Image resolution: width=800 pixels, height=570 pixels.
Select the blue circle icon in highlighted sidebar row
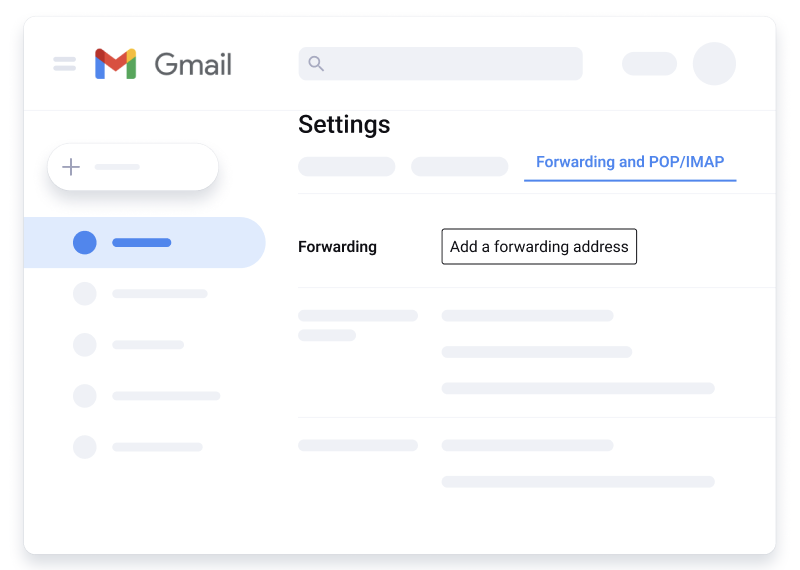[x=85, y=242]
